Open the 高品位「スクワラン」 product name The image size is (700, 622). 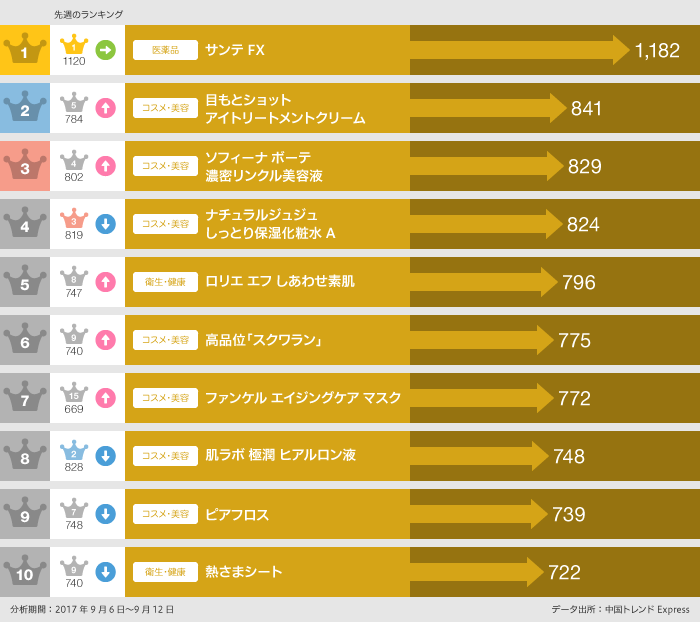pyautogui.click(x=263, y=340)
